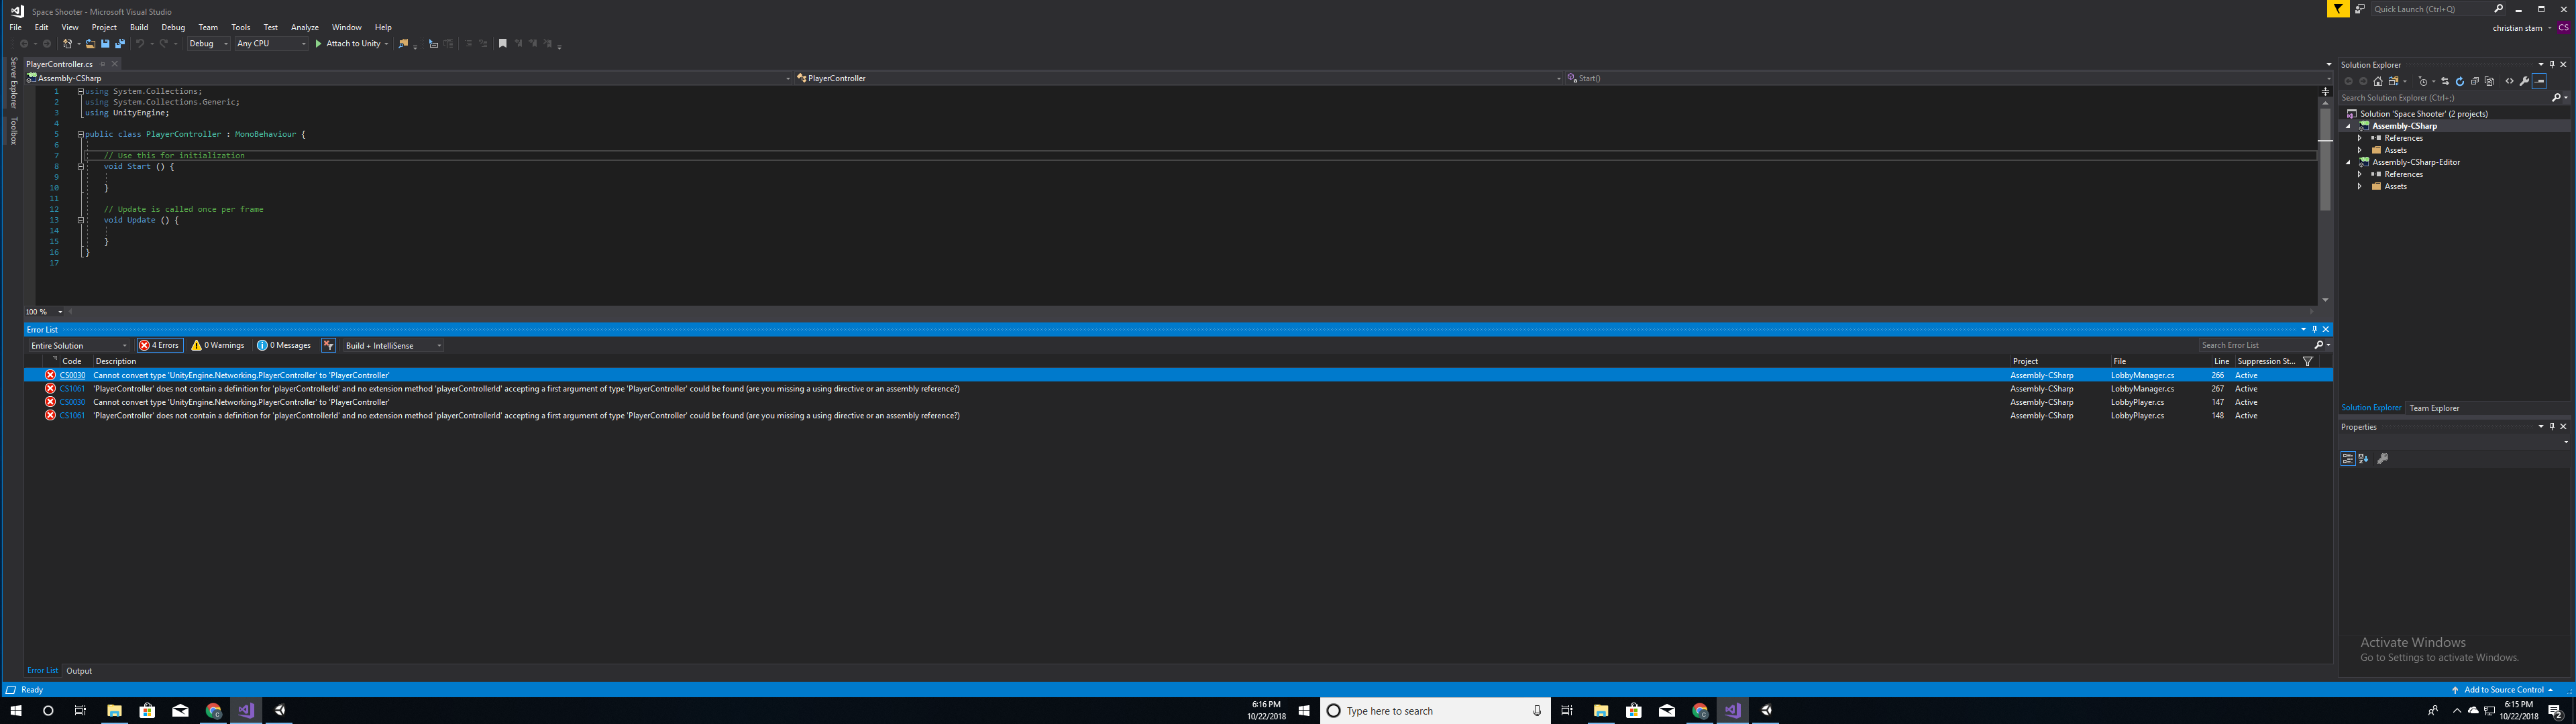Open Chrome from the left Windows taskbar
This screenshot has height=724, width=2576.
point(213,710)
